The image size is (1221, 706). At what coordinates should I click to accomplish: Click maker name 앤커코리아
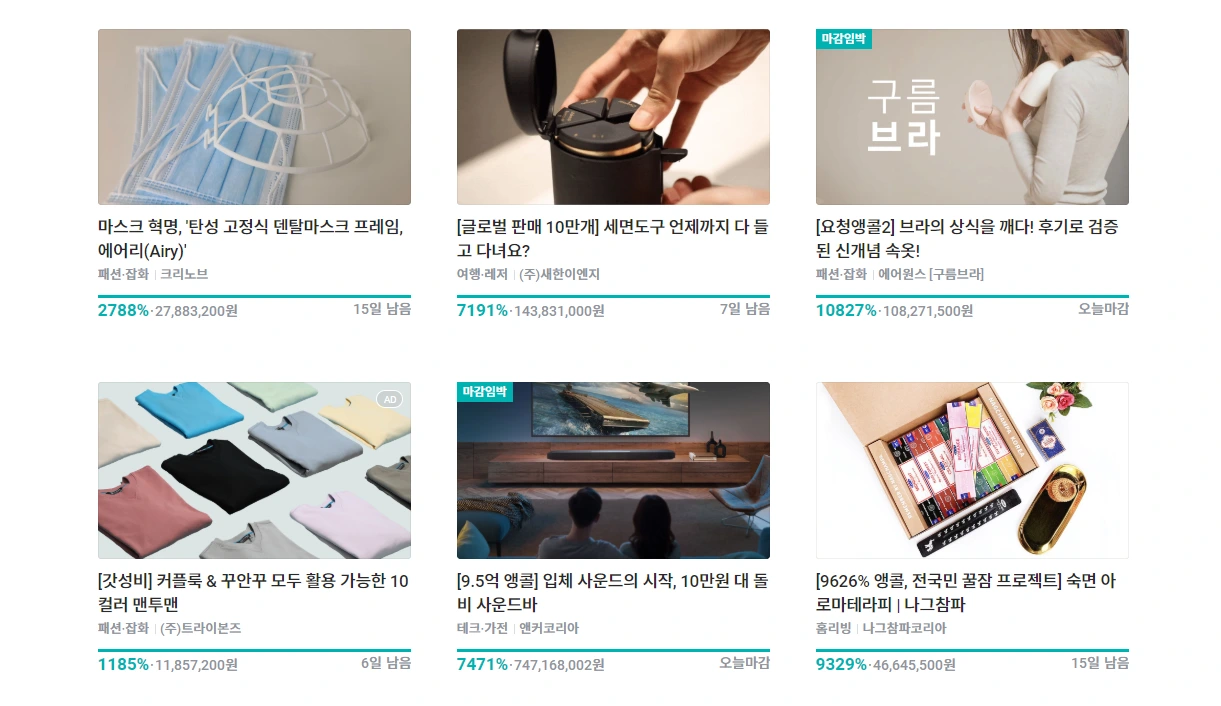tap(549, 628)
